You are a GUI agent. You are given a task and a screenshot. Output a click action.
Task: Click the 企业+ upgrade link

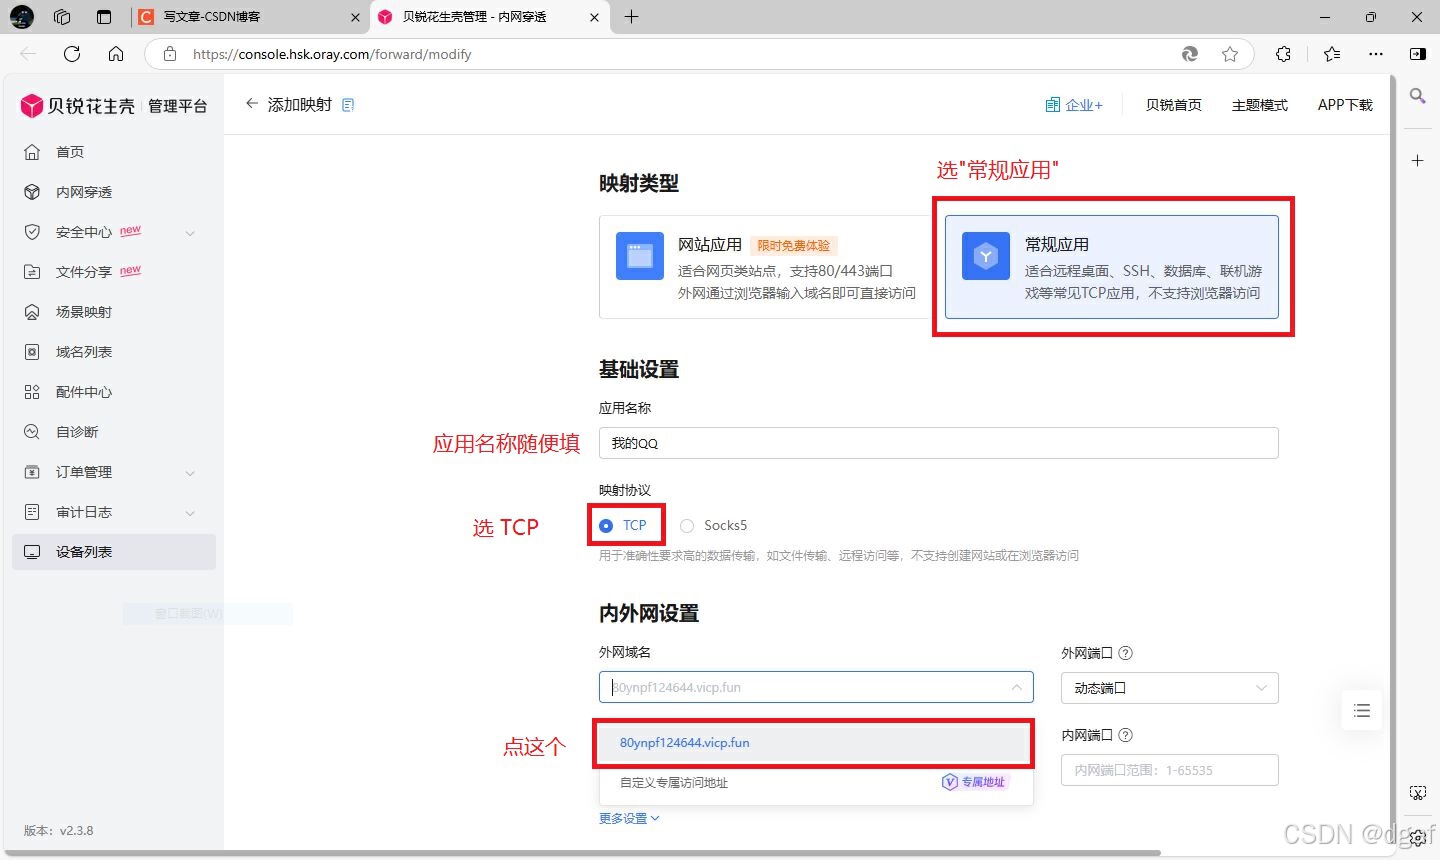(x=1074, y=104)
